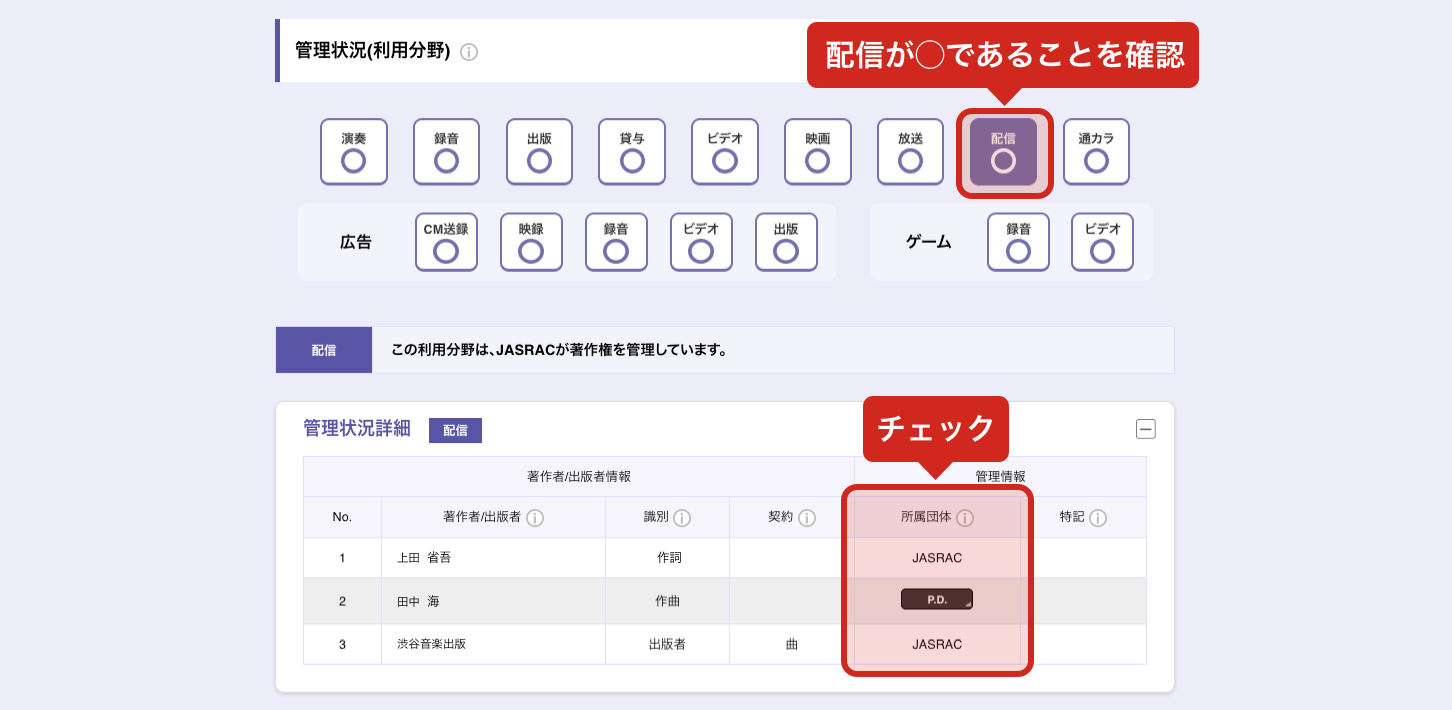Image resolution: width=1452 pixels, height=710 pixels.
Task: Click info icon next to 所属団体 header
Action: point(965,518)
